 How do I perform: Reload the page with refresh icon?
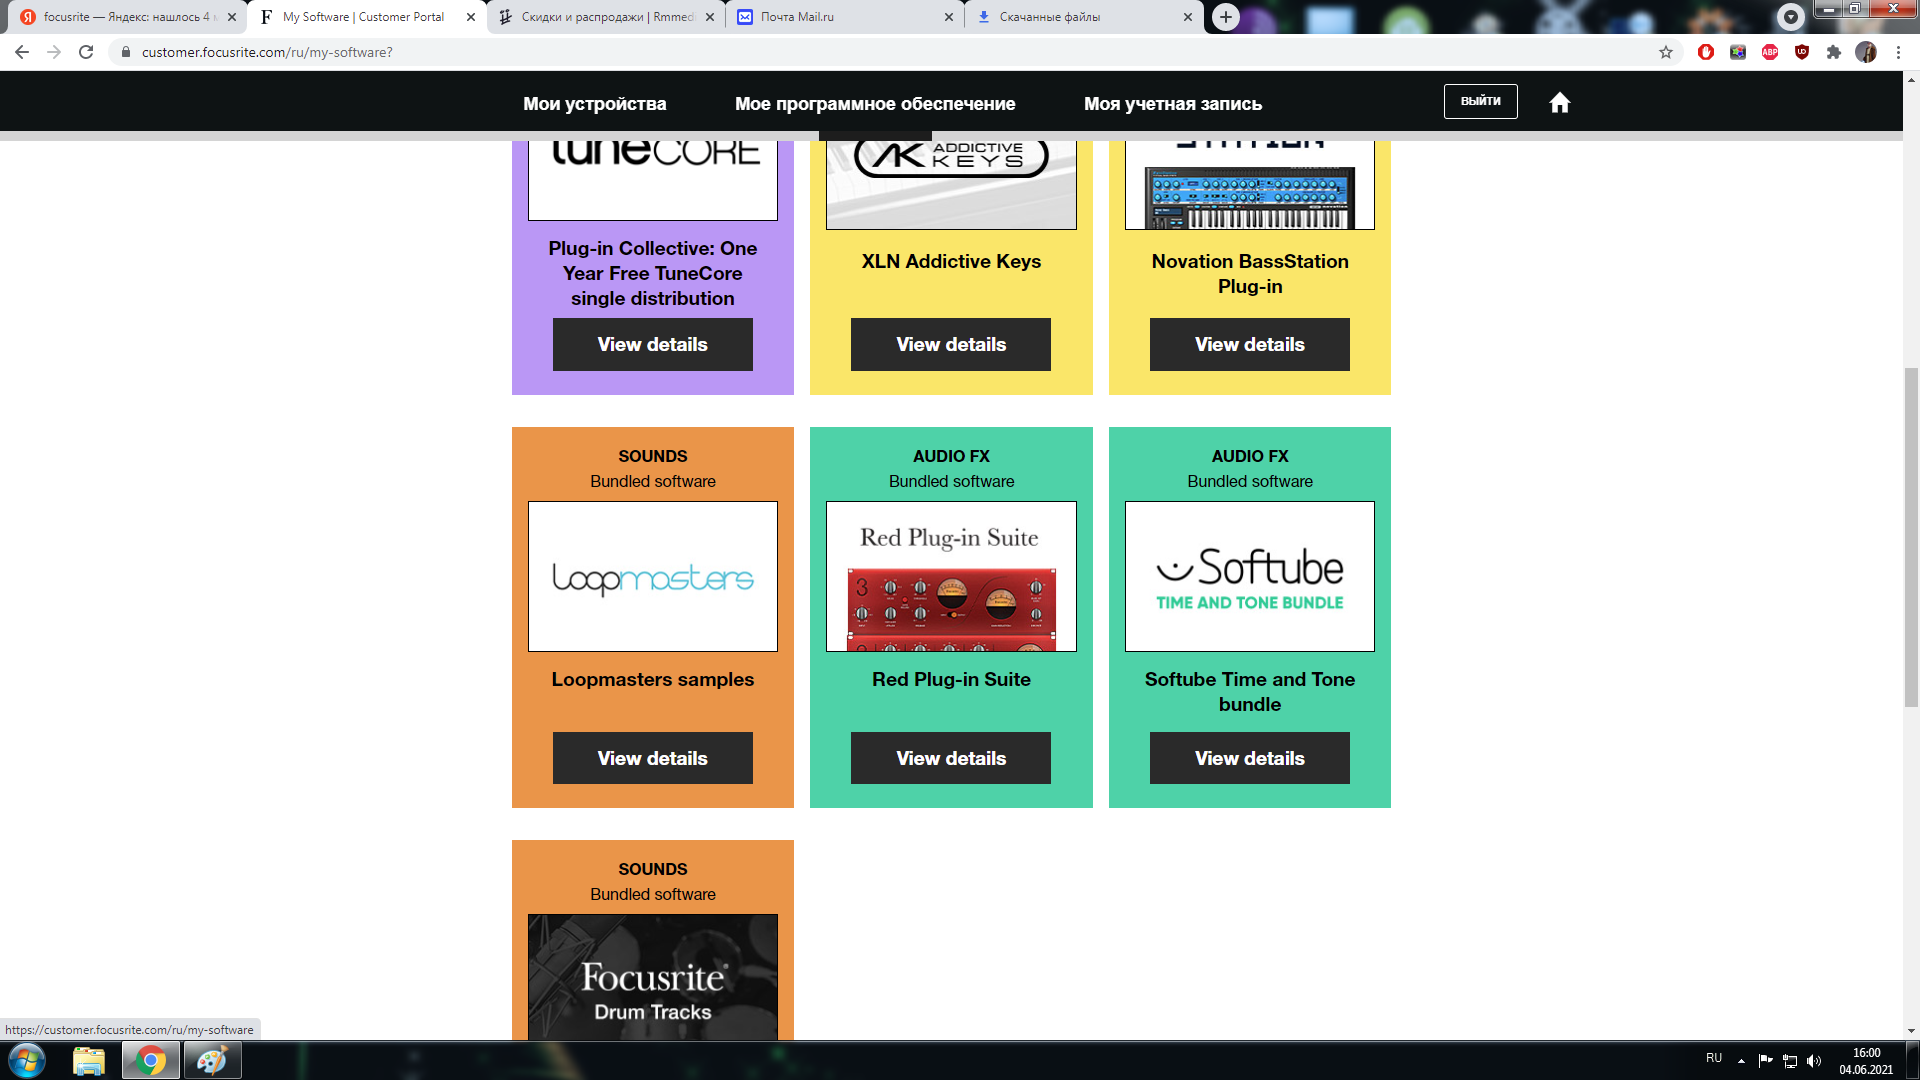point(86,52)
